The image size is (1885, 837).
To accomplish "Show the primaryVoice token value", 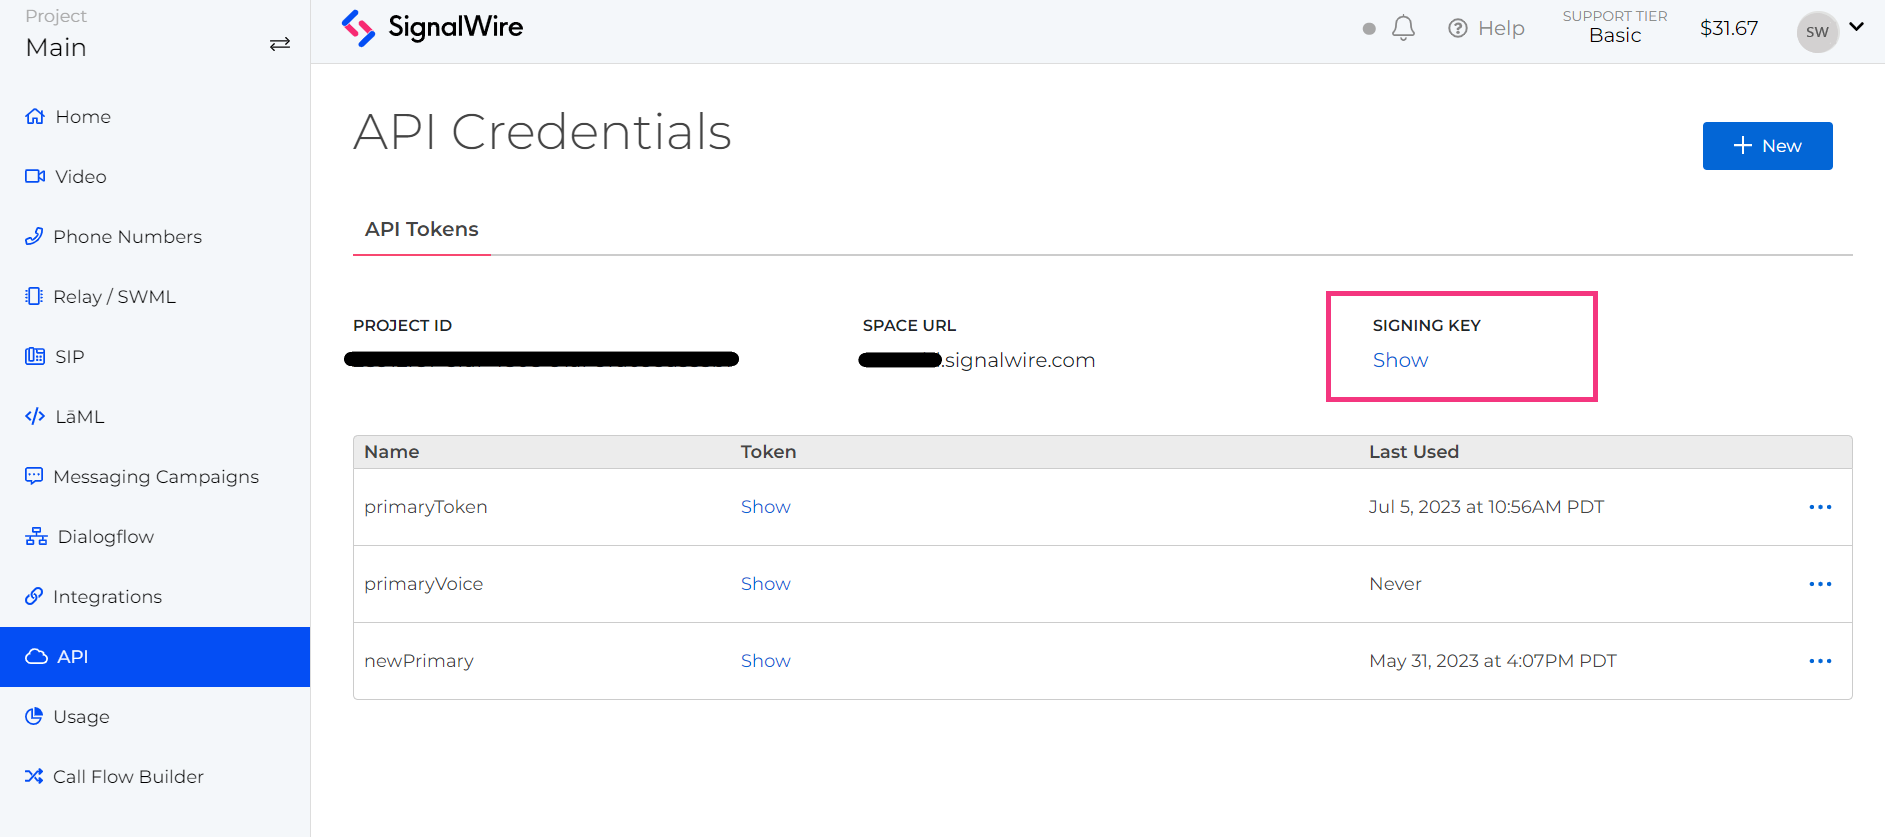I will 765,583.
